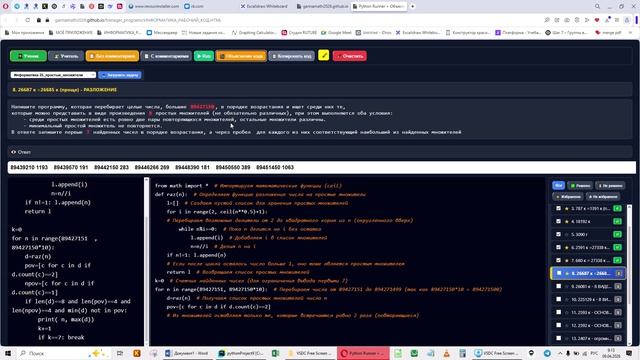Check the checkbox for task 9

(x=559, y=286)
